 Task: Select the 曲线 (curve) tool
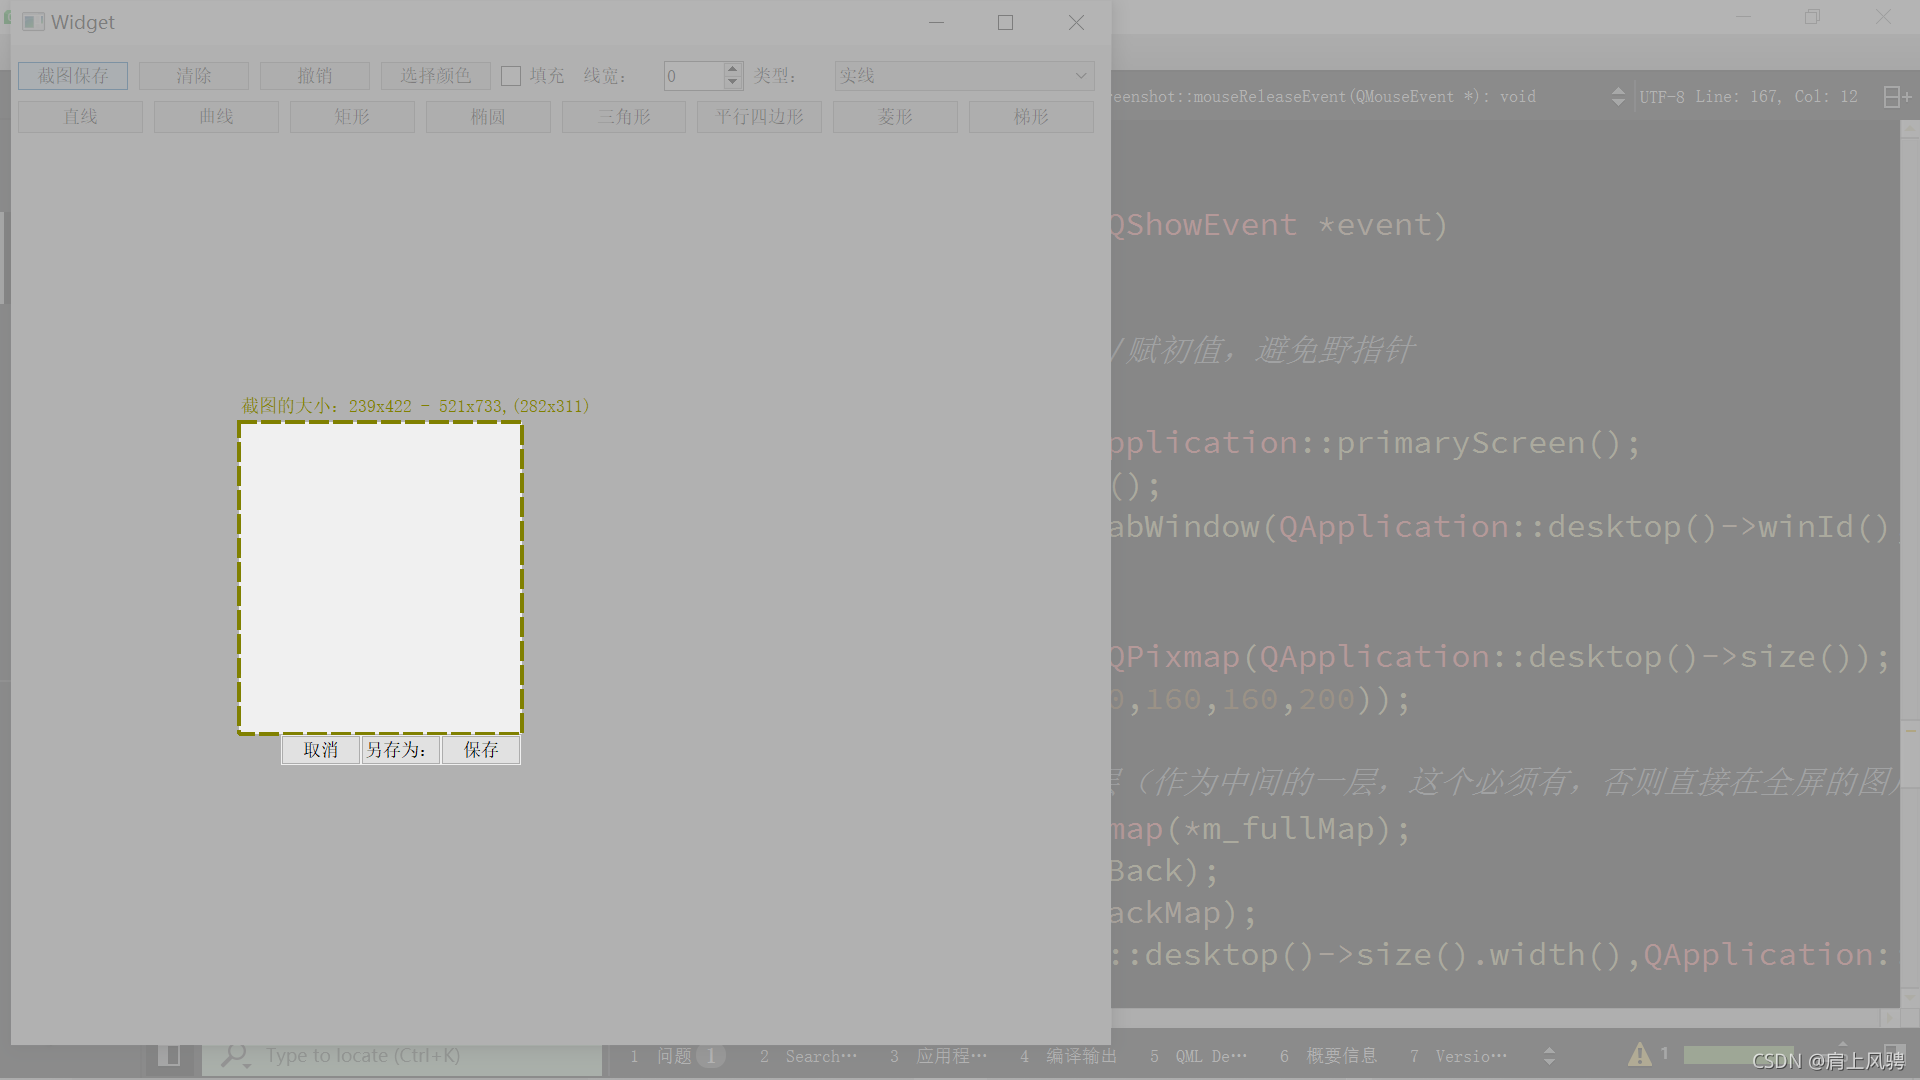(216, 116)
